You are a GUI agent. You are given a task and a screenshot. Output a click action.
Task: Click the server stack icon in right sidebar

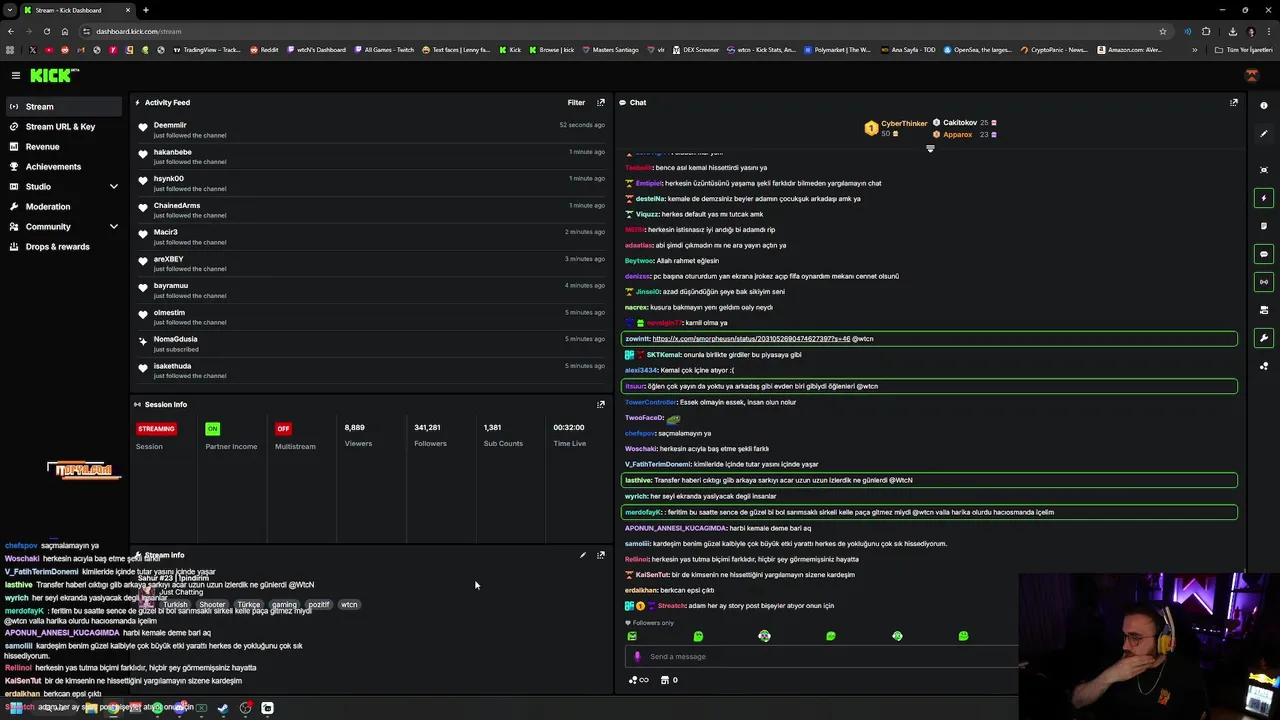point(1264,310)
